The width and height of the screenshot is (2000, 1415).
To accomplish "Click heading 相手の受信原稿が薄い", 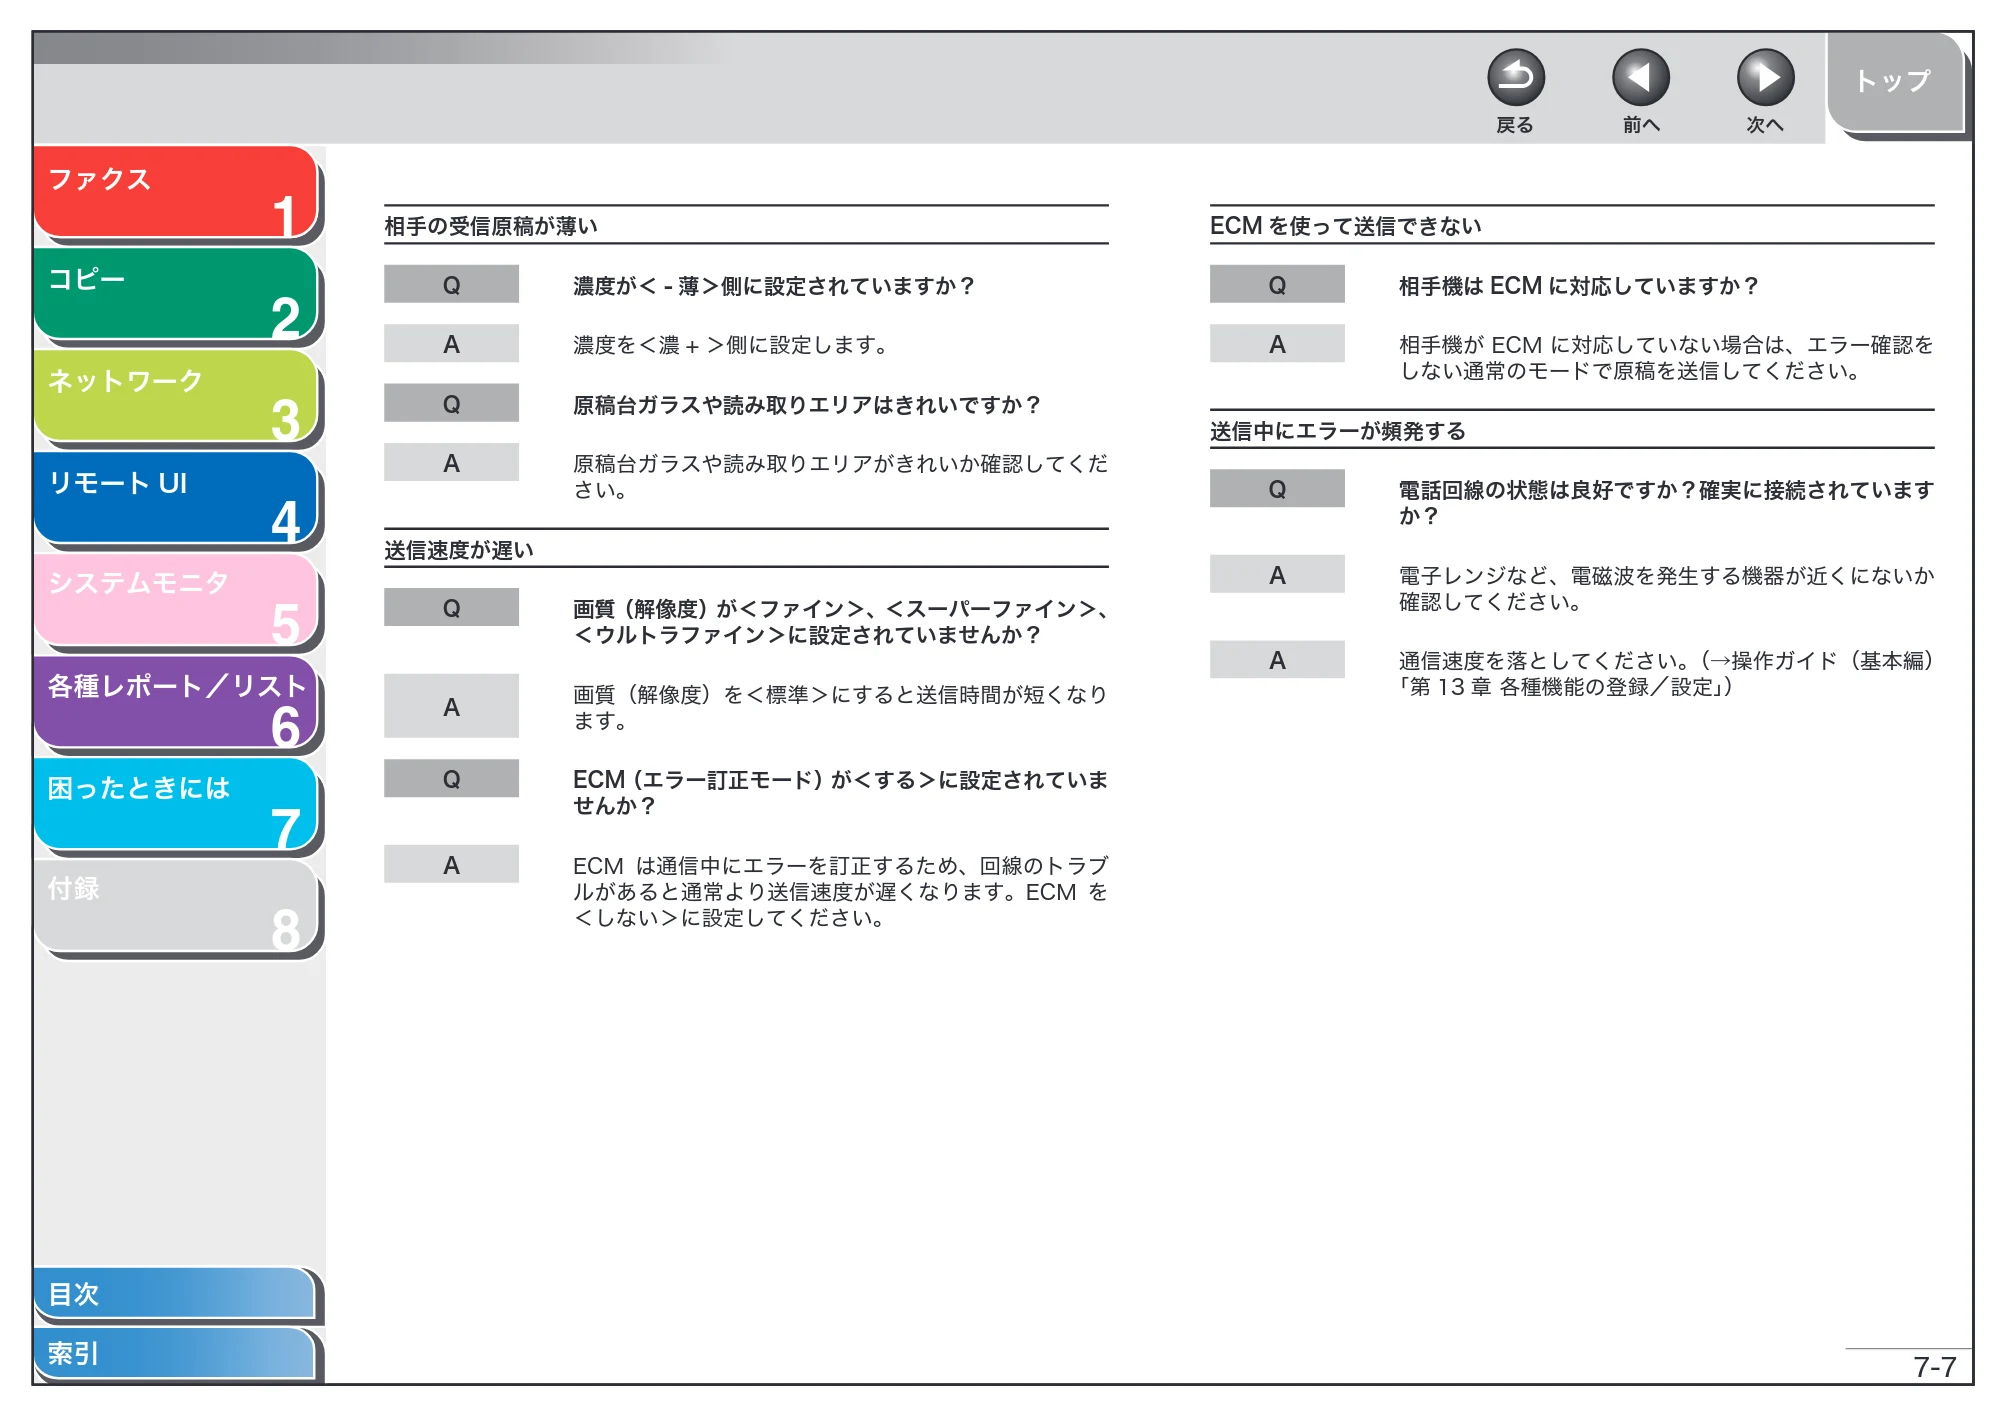I will click(x=491, y=226).
